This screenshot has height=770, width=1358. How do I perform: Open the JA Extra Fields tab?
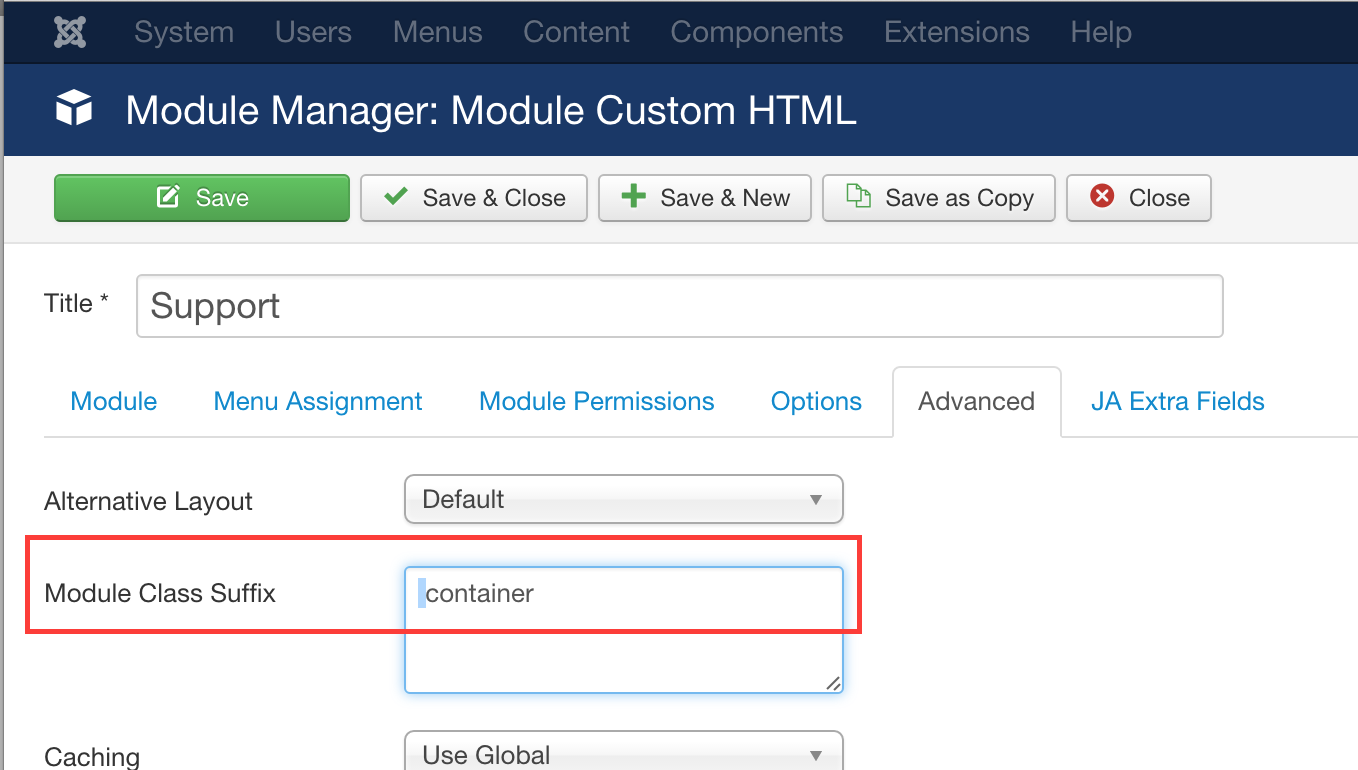(x=1177, y=402)
